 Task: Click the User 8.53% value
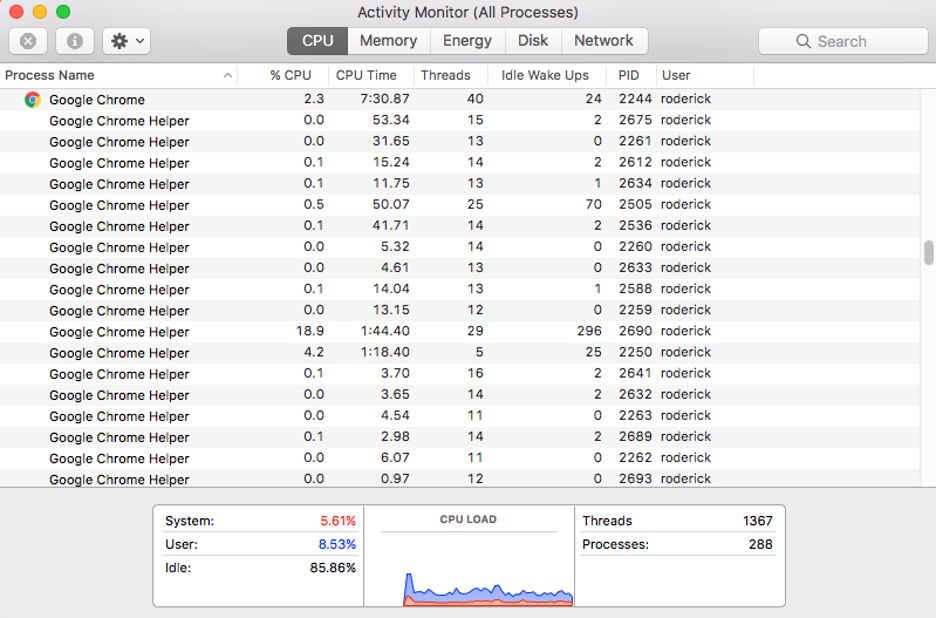click(337, 544)
